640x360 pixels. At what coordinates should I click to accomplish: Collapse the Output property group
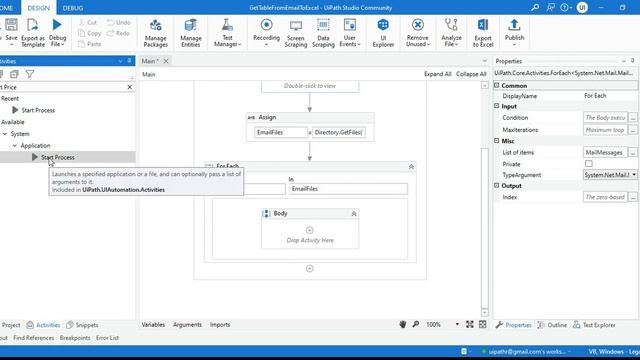click(x=497, y=185)
